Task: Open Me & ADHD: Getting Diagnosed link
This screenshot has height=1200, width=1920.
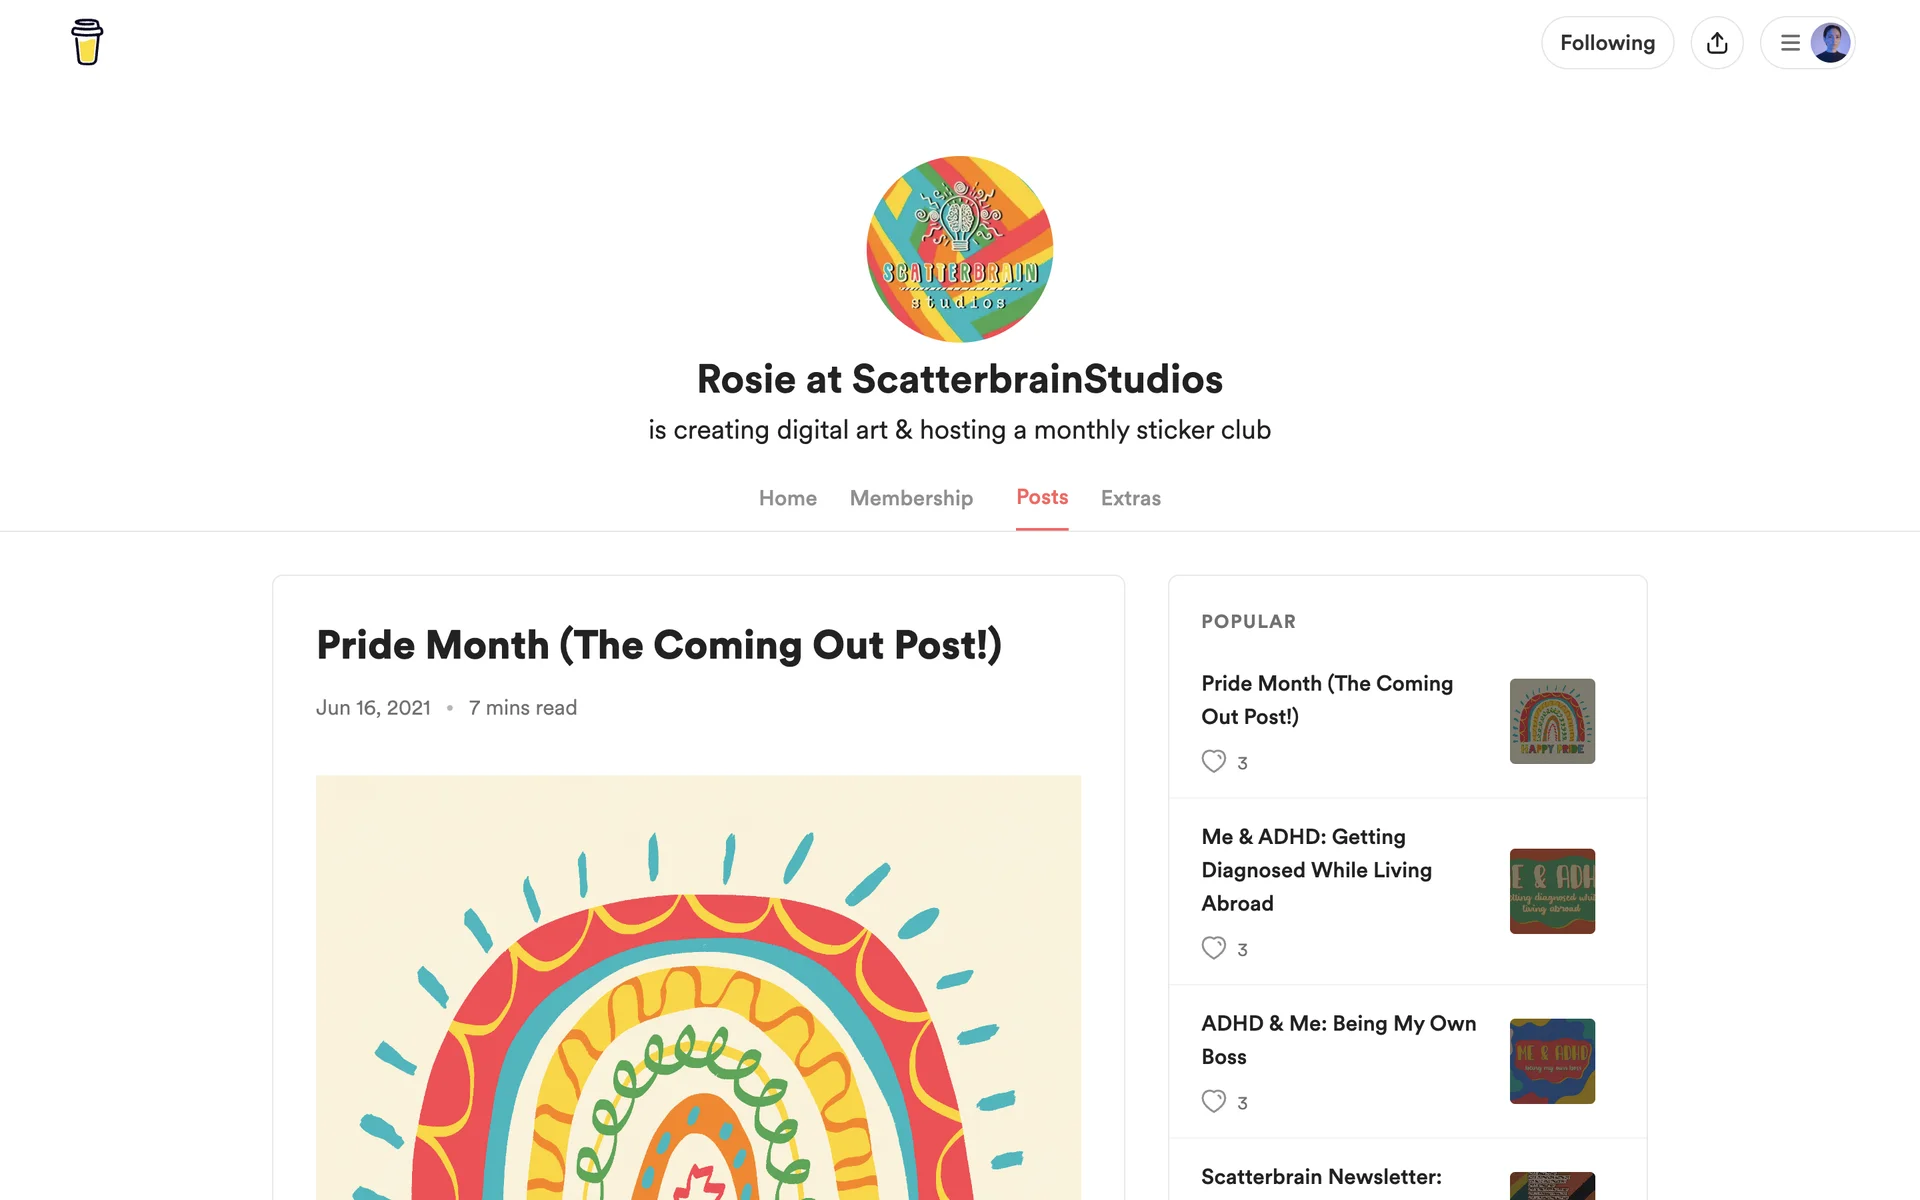Action: [x=1316, y=870]
